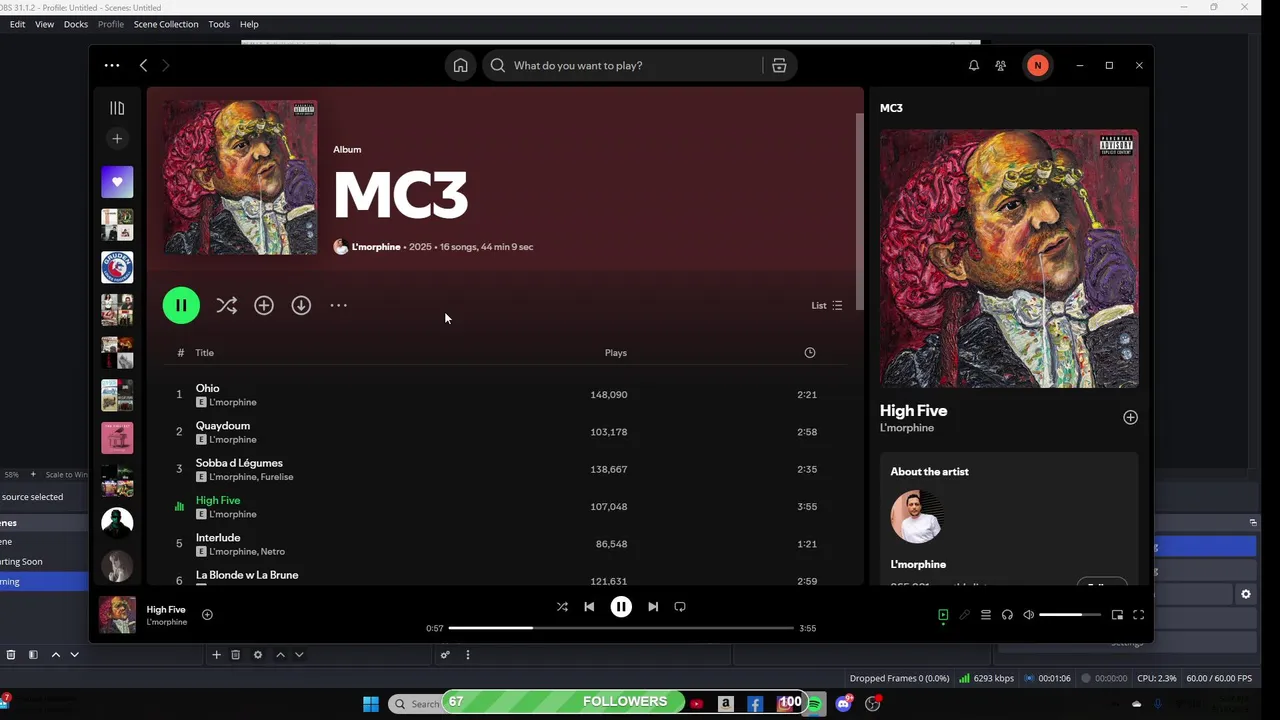Focus the 'What do you want to play?' search box

tap(623, 65)
